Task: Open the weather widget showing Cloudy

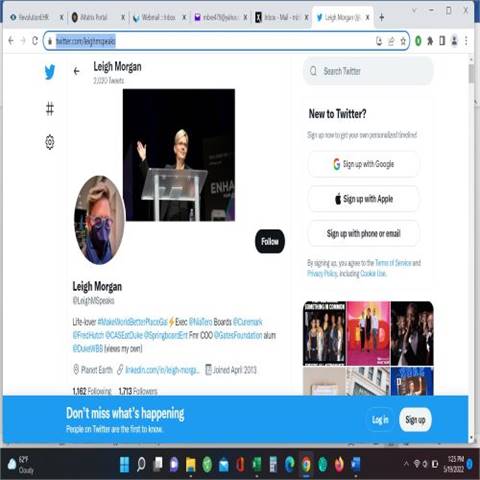Action: tap(21, 464)
